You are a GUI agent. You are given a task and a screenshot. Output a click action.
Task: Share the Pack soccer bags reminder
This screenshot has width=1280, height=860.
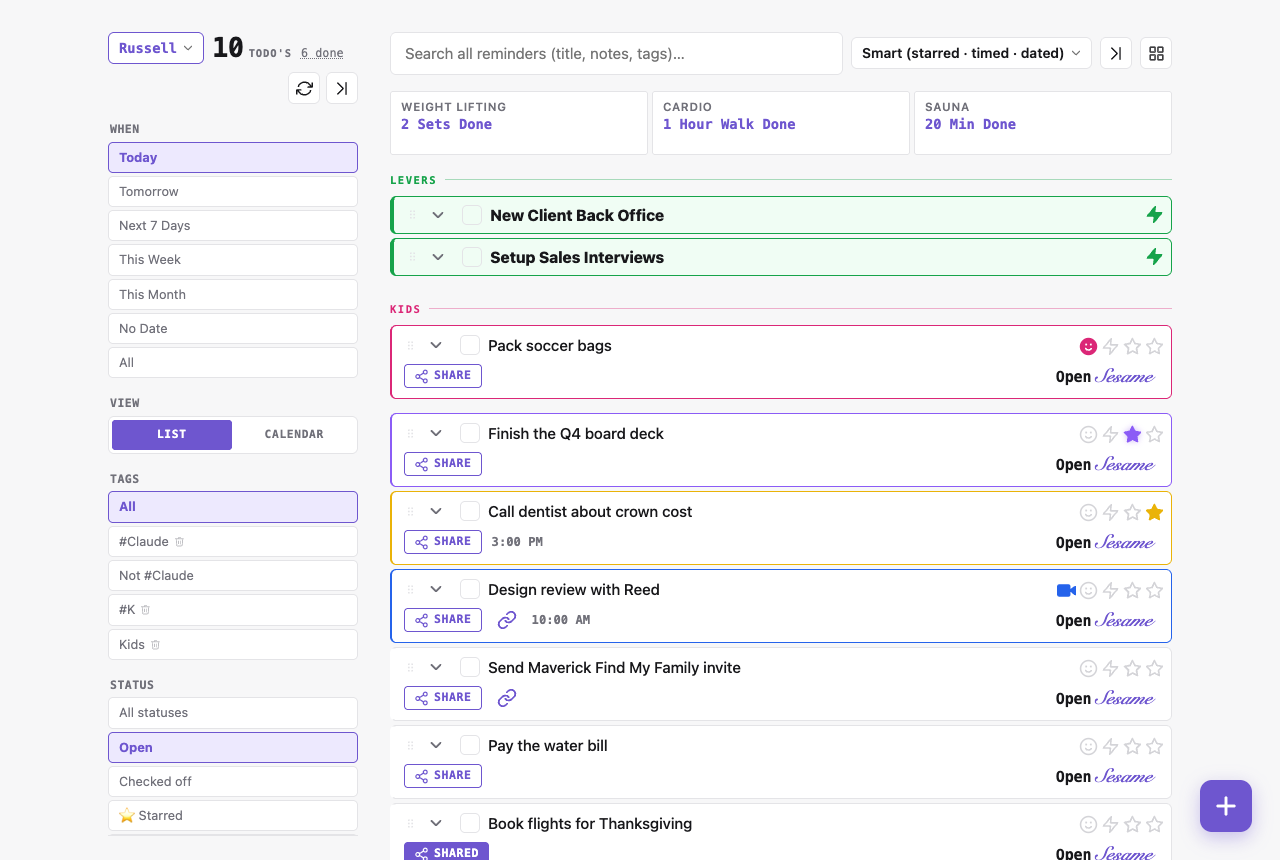(x=443, y=376)
